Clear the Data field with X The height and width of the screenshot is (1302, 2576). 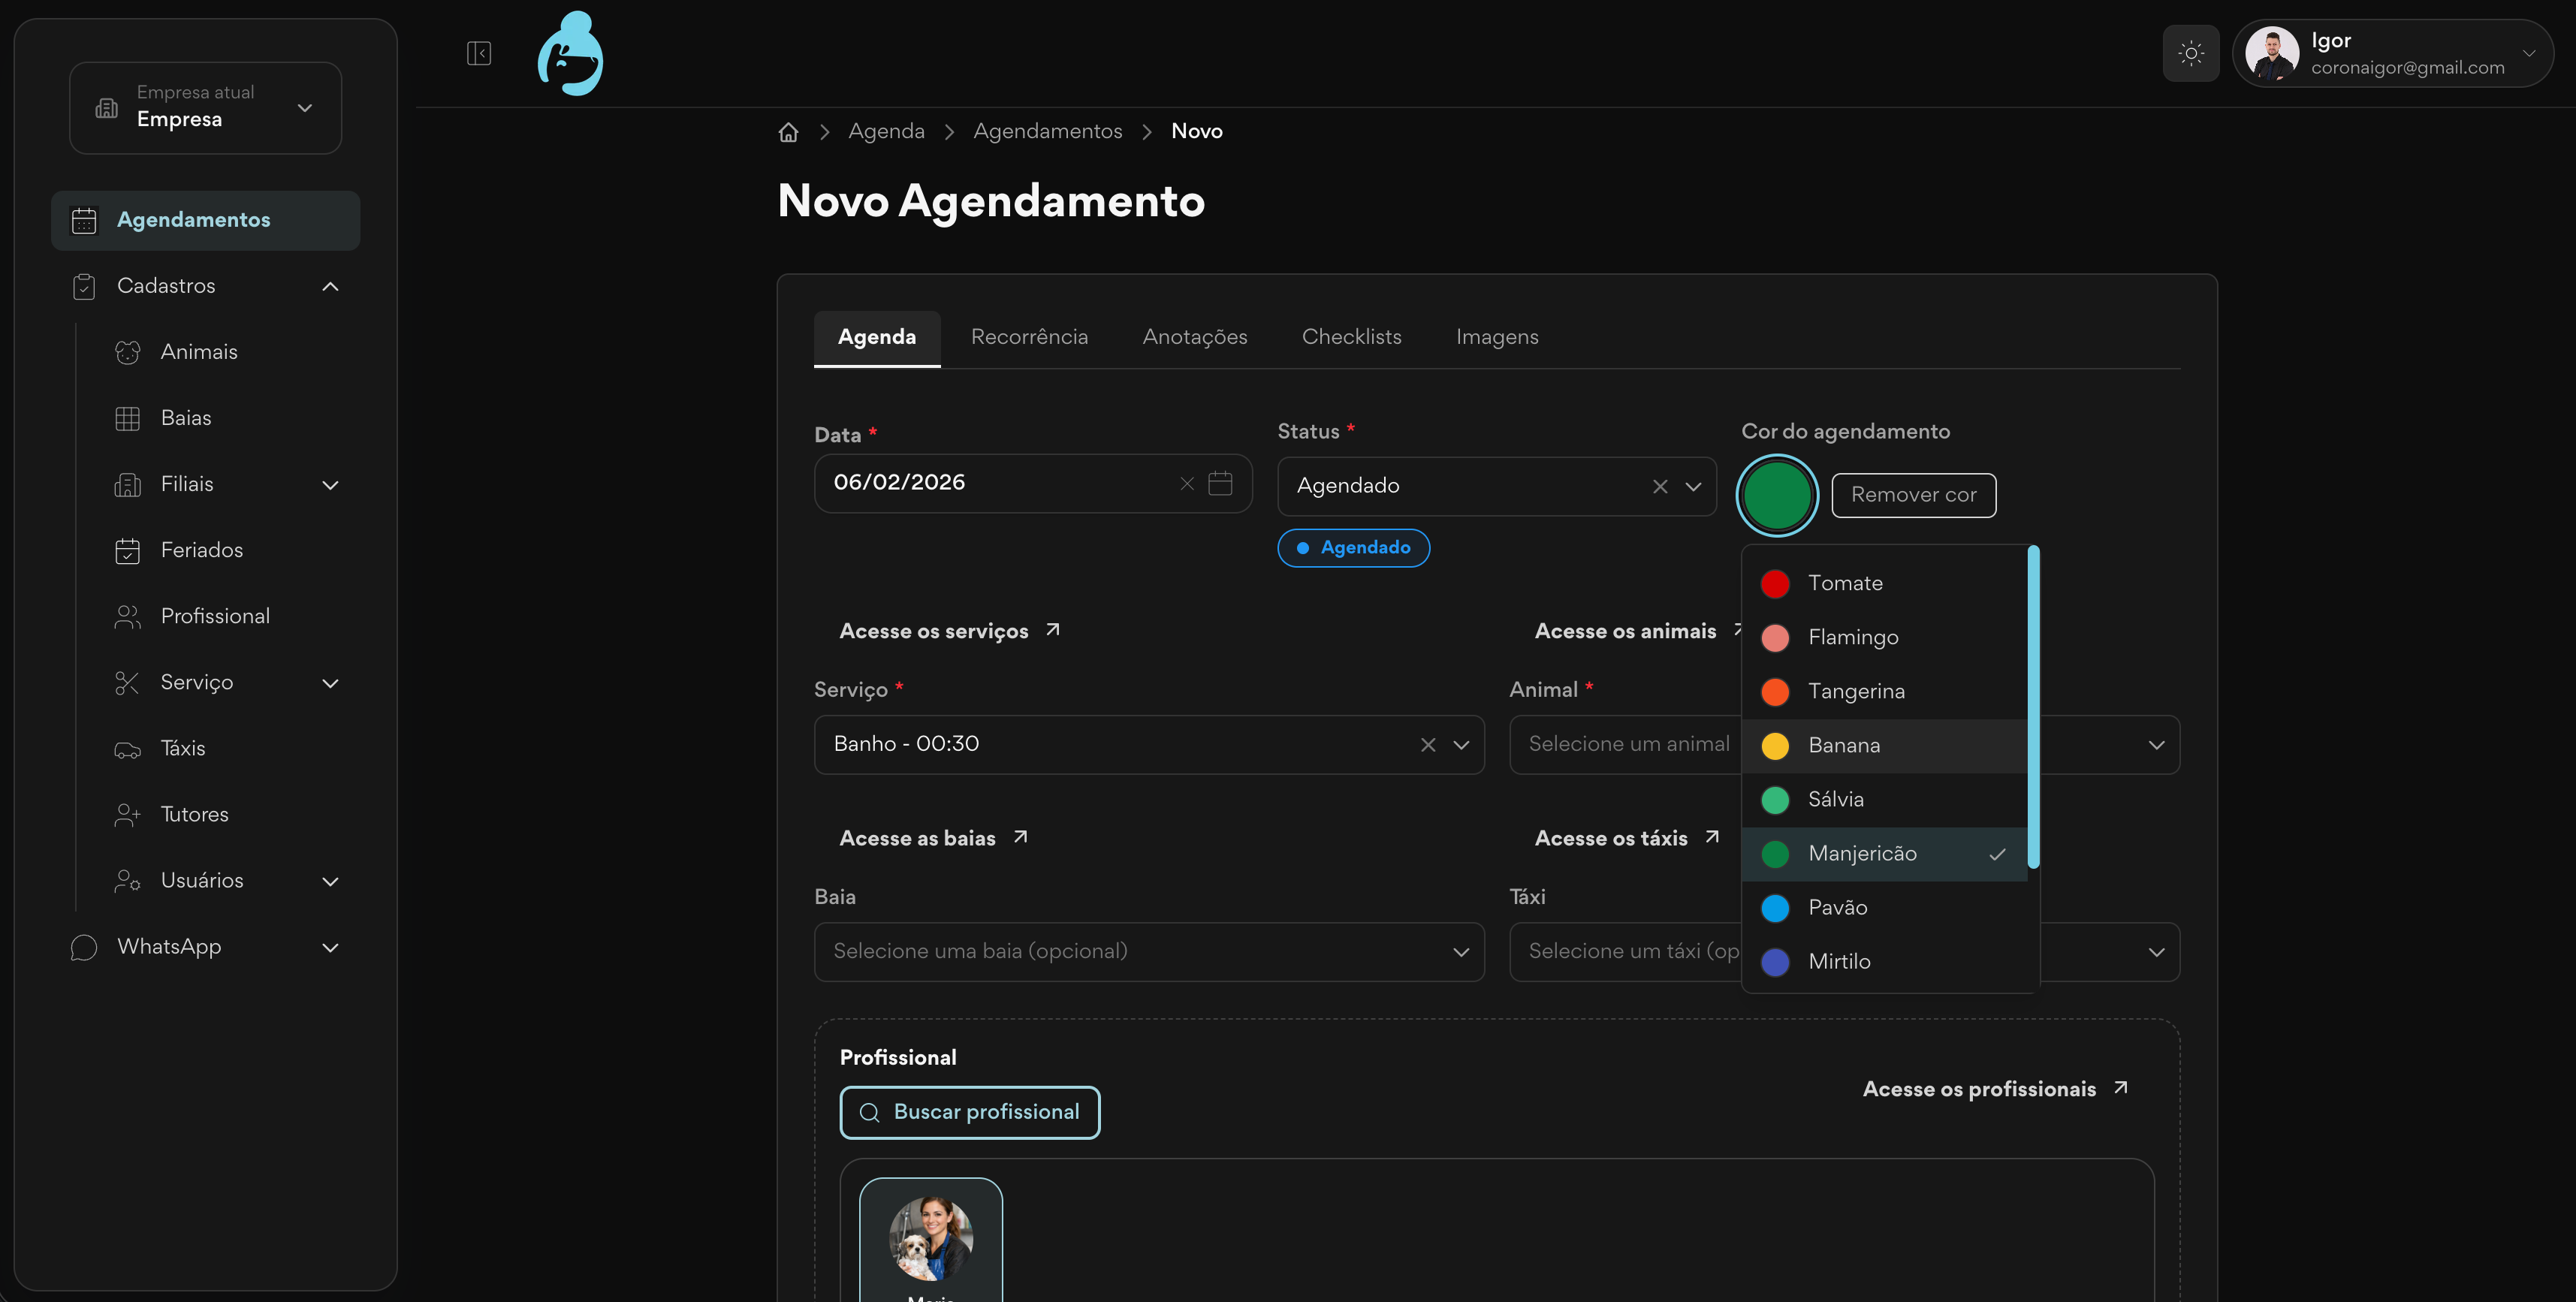point(1187,483)
